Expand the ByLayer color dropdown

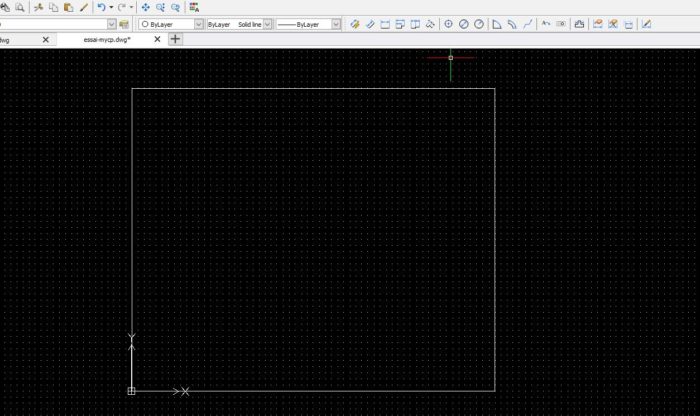click(199, 24)
